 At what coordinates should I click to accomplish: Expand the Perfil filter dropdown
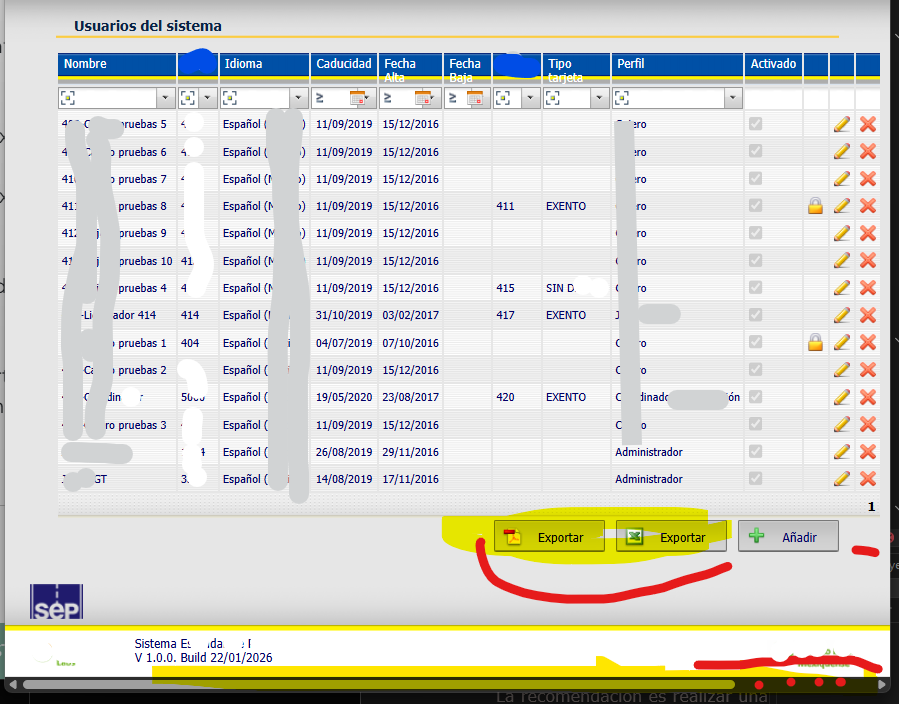coord(733,98)
